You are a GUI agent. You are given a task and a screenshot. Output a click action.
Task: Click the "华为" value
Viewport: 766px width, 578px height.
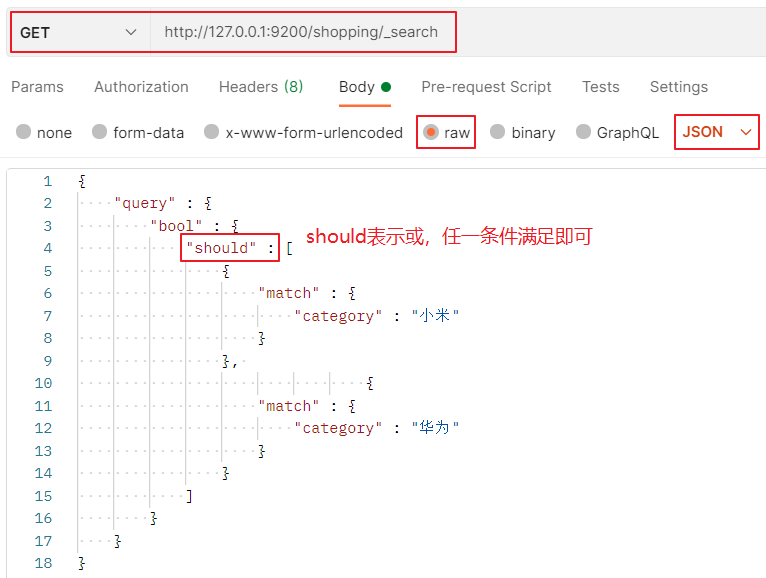(x=435, y=428)
